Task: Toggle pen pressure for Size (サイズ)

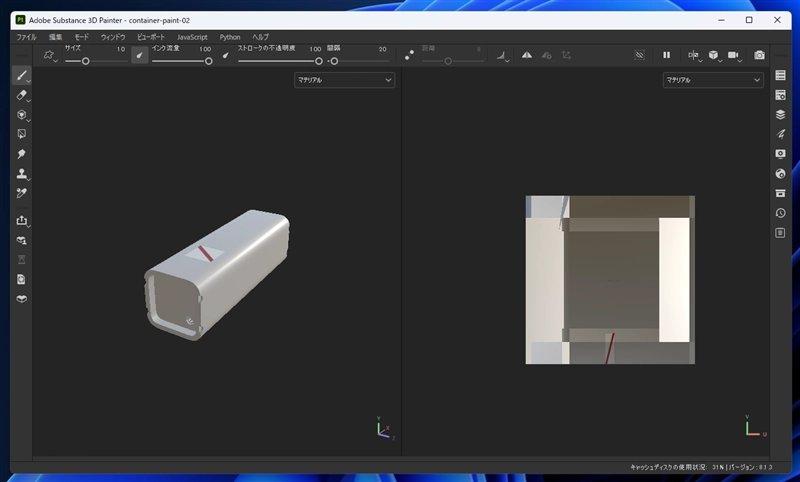Action: coord(139,55)
